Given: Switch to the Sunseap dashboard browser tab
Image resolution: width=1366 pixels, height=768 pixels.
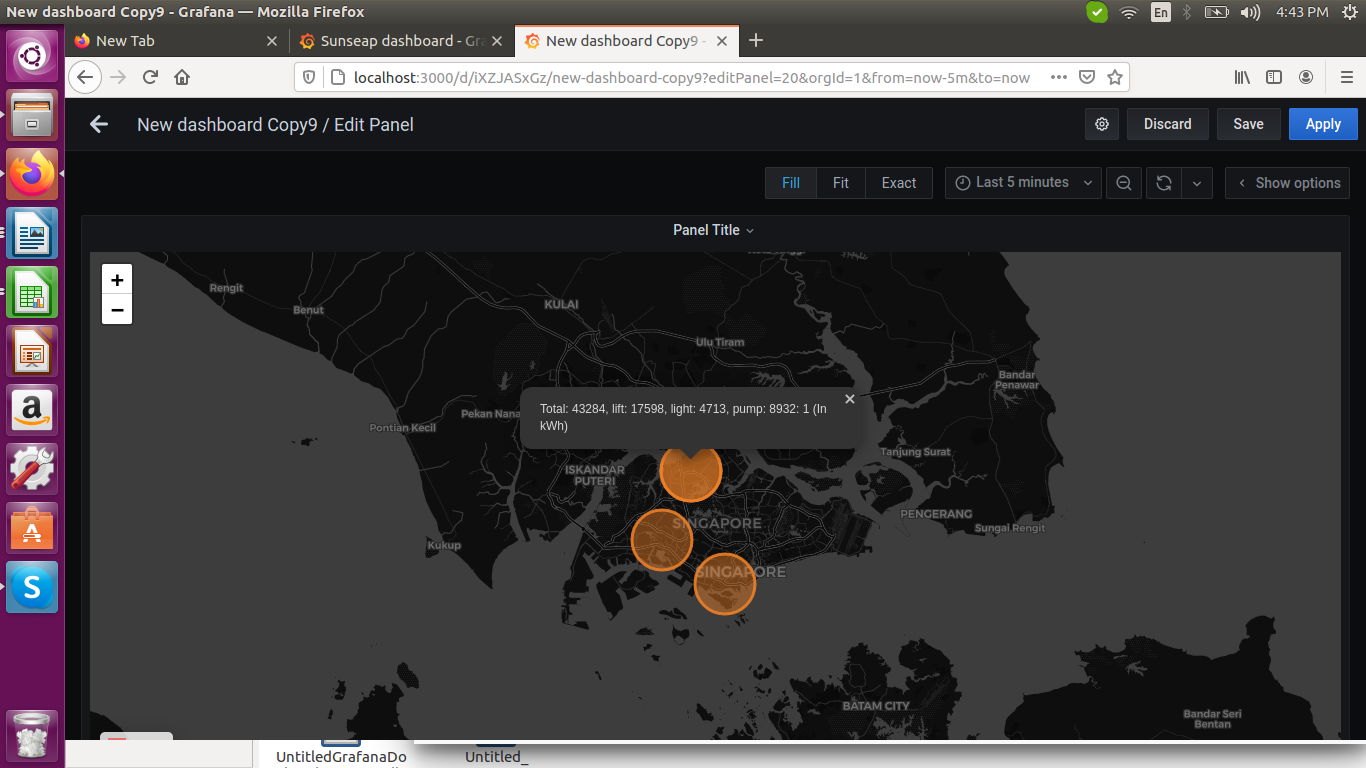Looking at the screenshot, I should tap(400, 41).
